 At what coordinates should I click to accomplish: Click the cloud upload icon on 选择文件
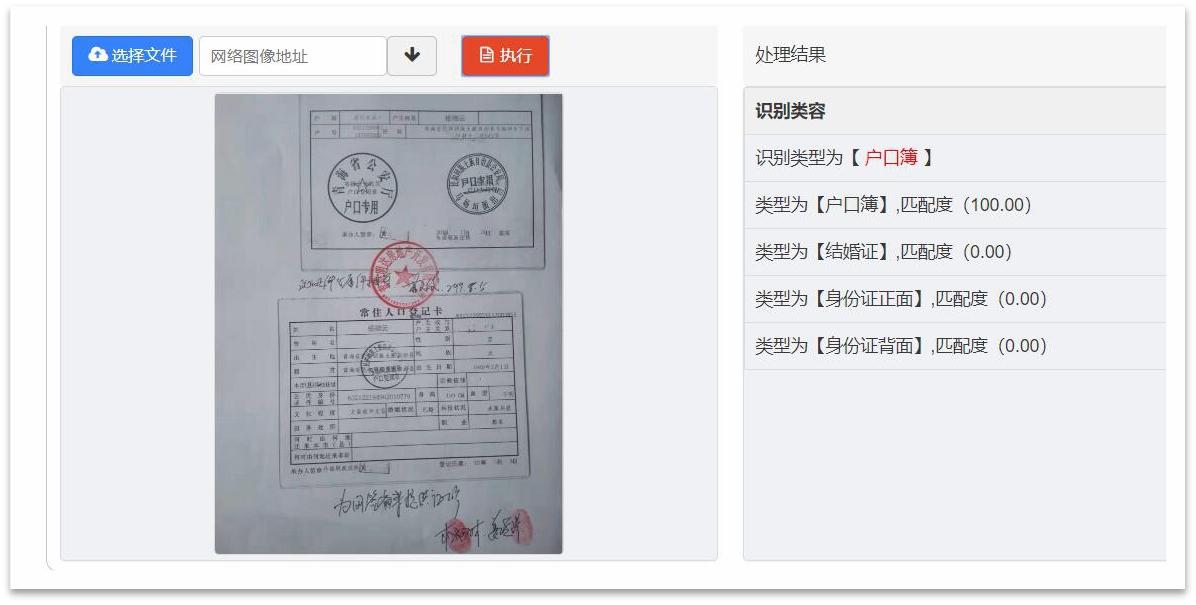pyautogui.click(x=98, y=55)
